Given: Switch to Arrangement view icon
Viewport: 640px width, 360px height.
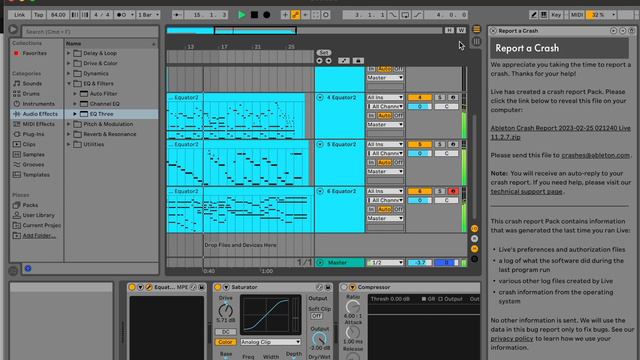Looking at the screenshot, I should tap(476, 29).
